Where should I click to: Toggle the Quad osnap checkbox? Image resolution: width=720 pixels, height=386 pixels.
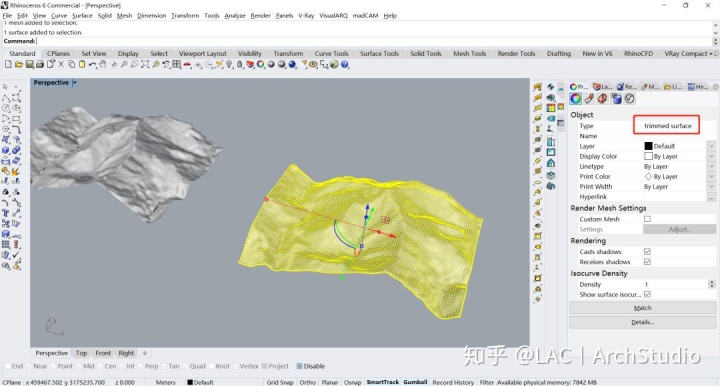pos(186,366)
